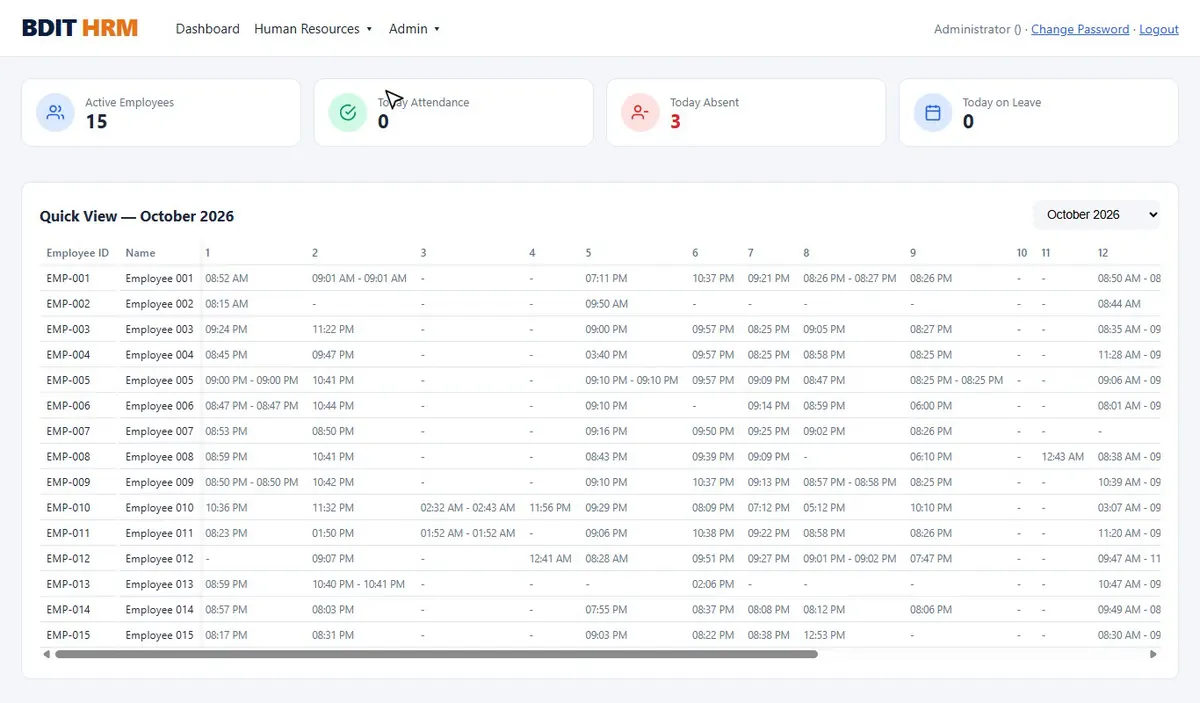Click the 09:01 PM - 09:02 PM entry

point(850,559)
